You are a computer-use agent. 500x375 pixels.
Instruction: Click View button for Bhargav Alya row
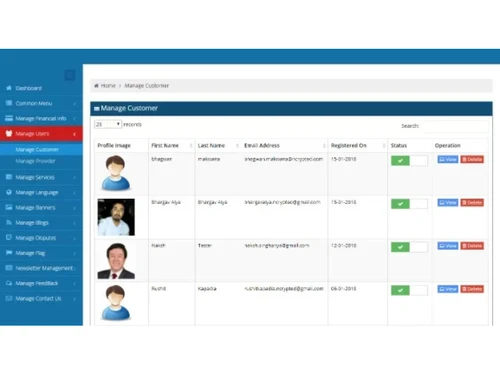tap(448, 203)
